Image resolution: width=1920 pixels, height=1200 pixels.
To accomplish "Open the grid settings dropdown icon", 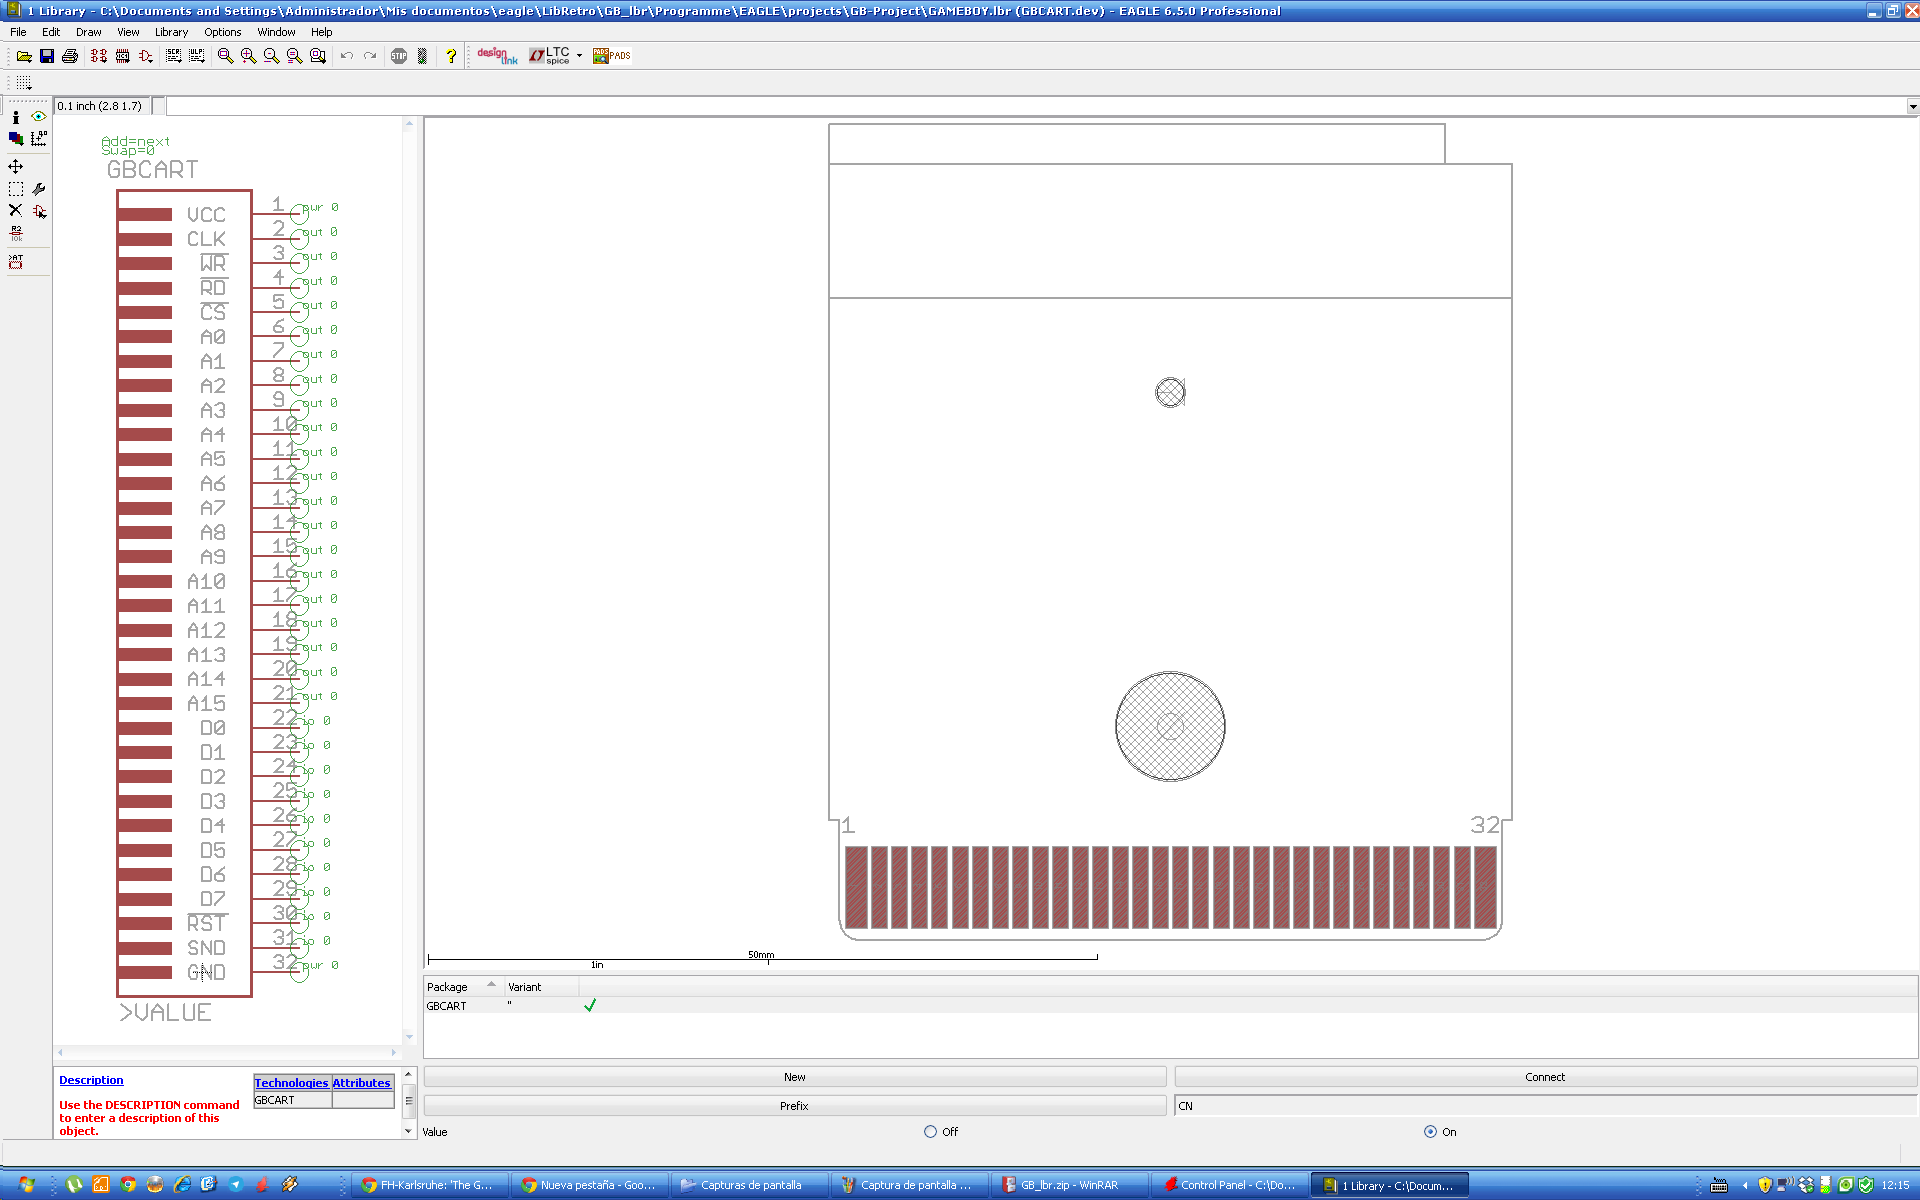I will coord(24,83).
